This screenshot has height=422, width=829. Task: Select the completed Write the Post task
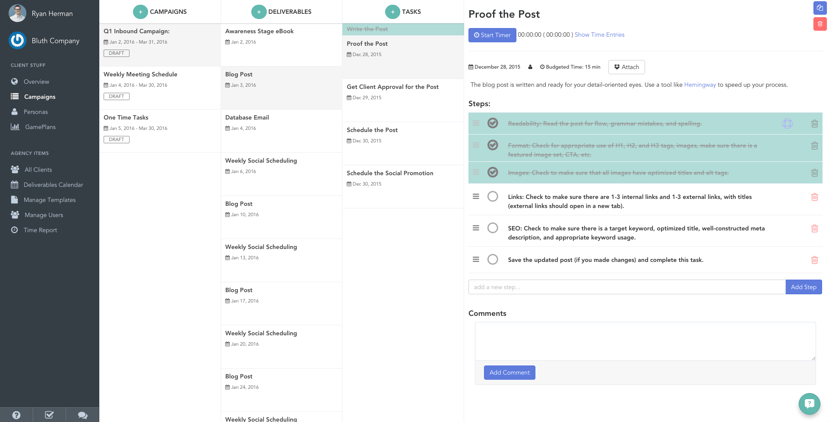[403, 29]
